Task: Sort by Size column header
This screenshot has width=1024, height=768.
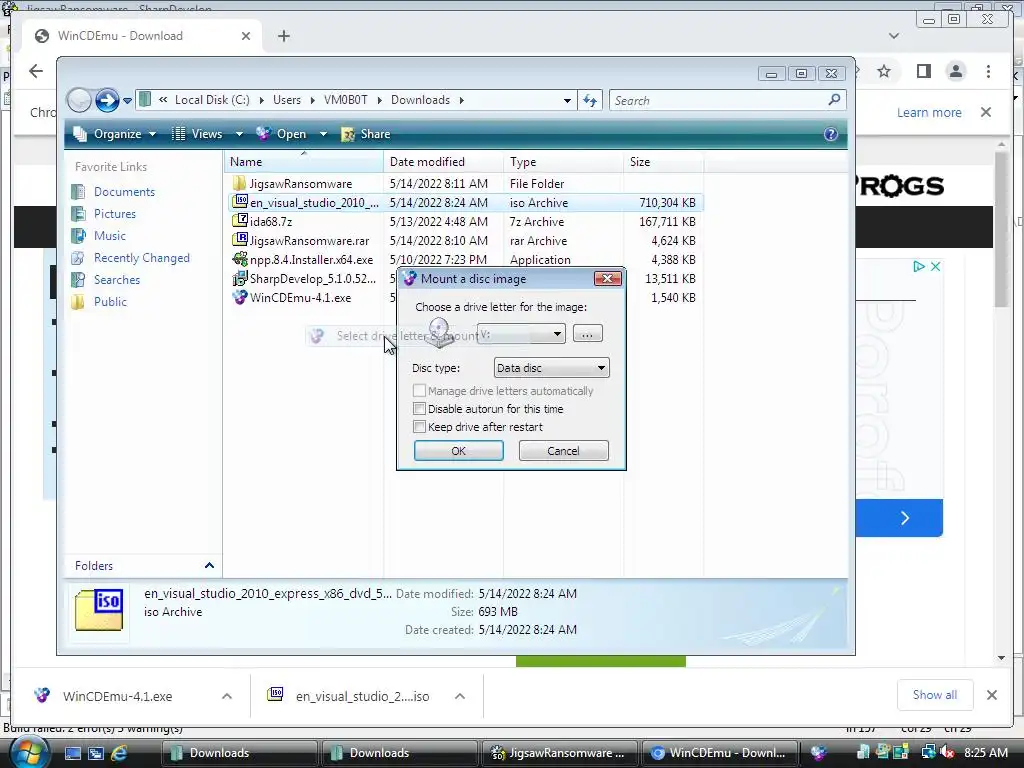Action: coord(664,162)
